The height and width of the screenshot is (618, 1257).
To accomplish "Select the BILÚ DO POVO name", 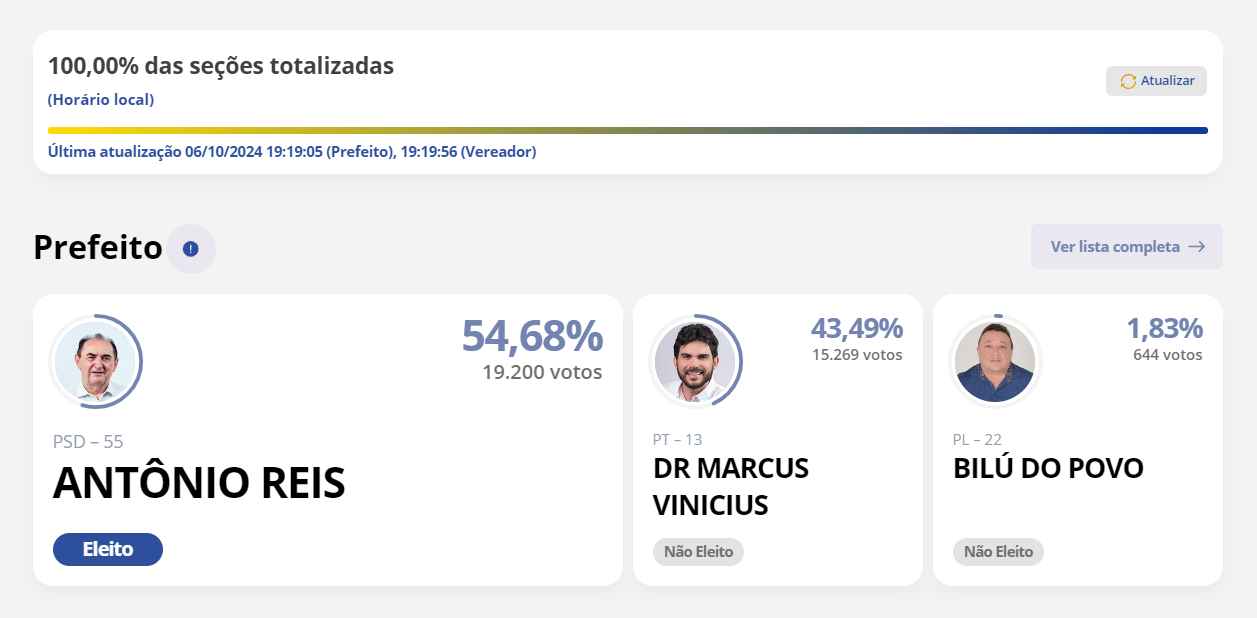I will (1048, 468).
